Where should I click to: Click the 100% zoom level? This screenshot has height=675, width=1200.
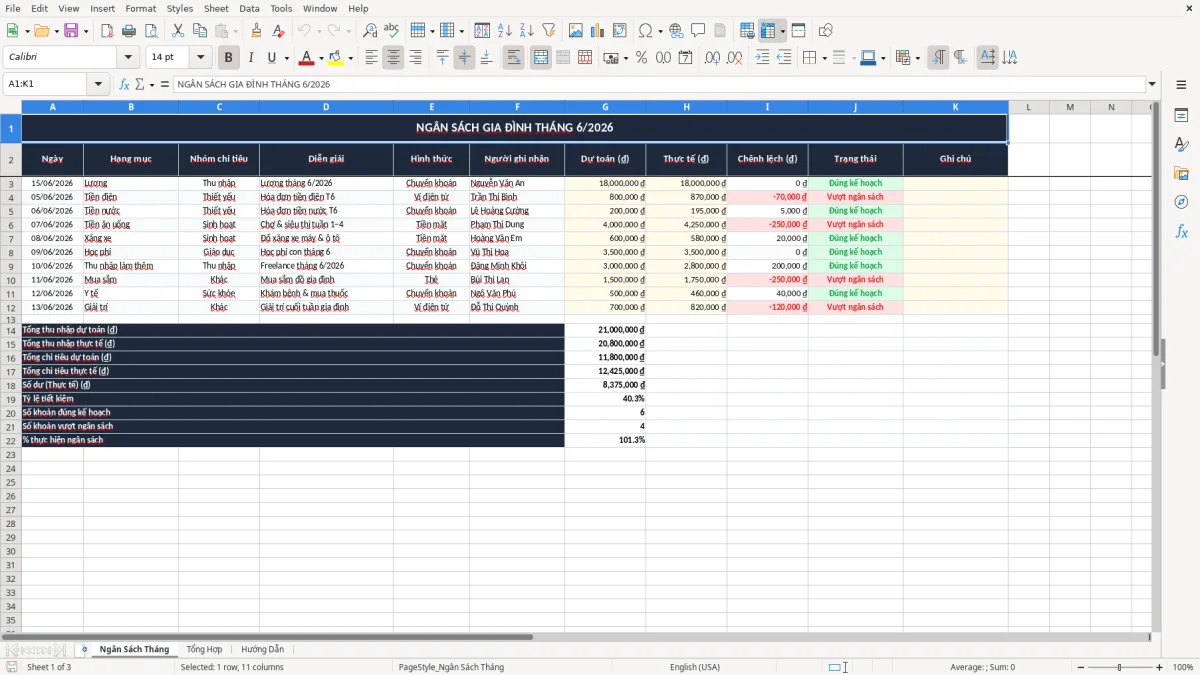click(x=1183, y=667)
